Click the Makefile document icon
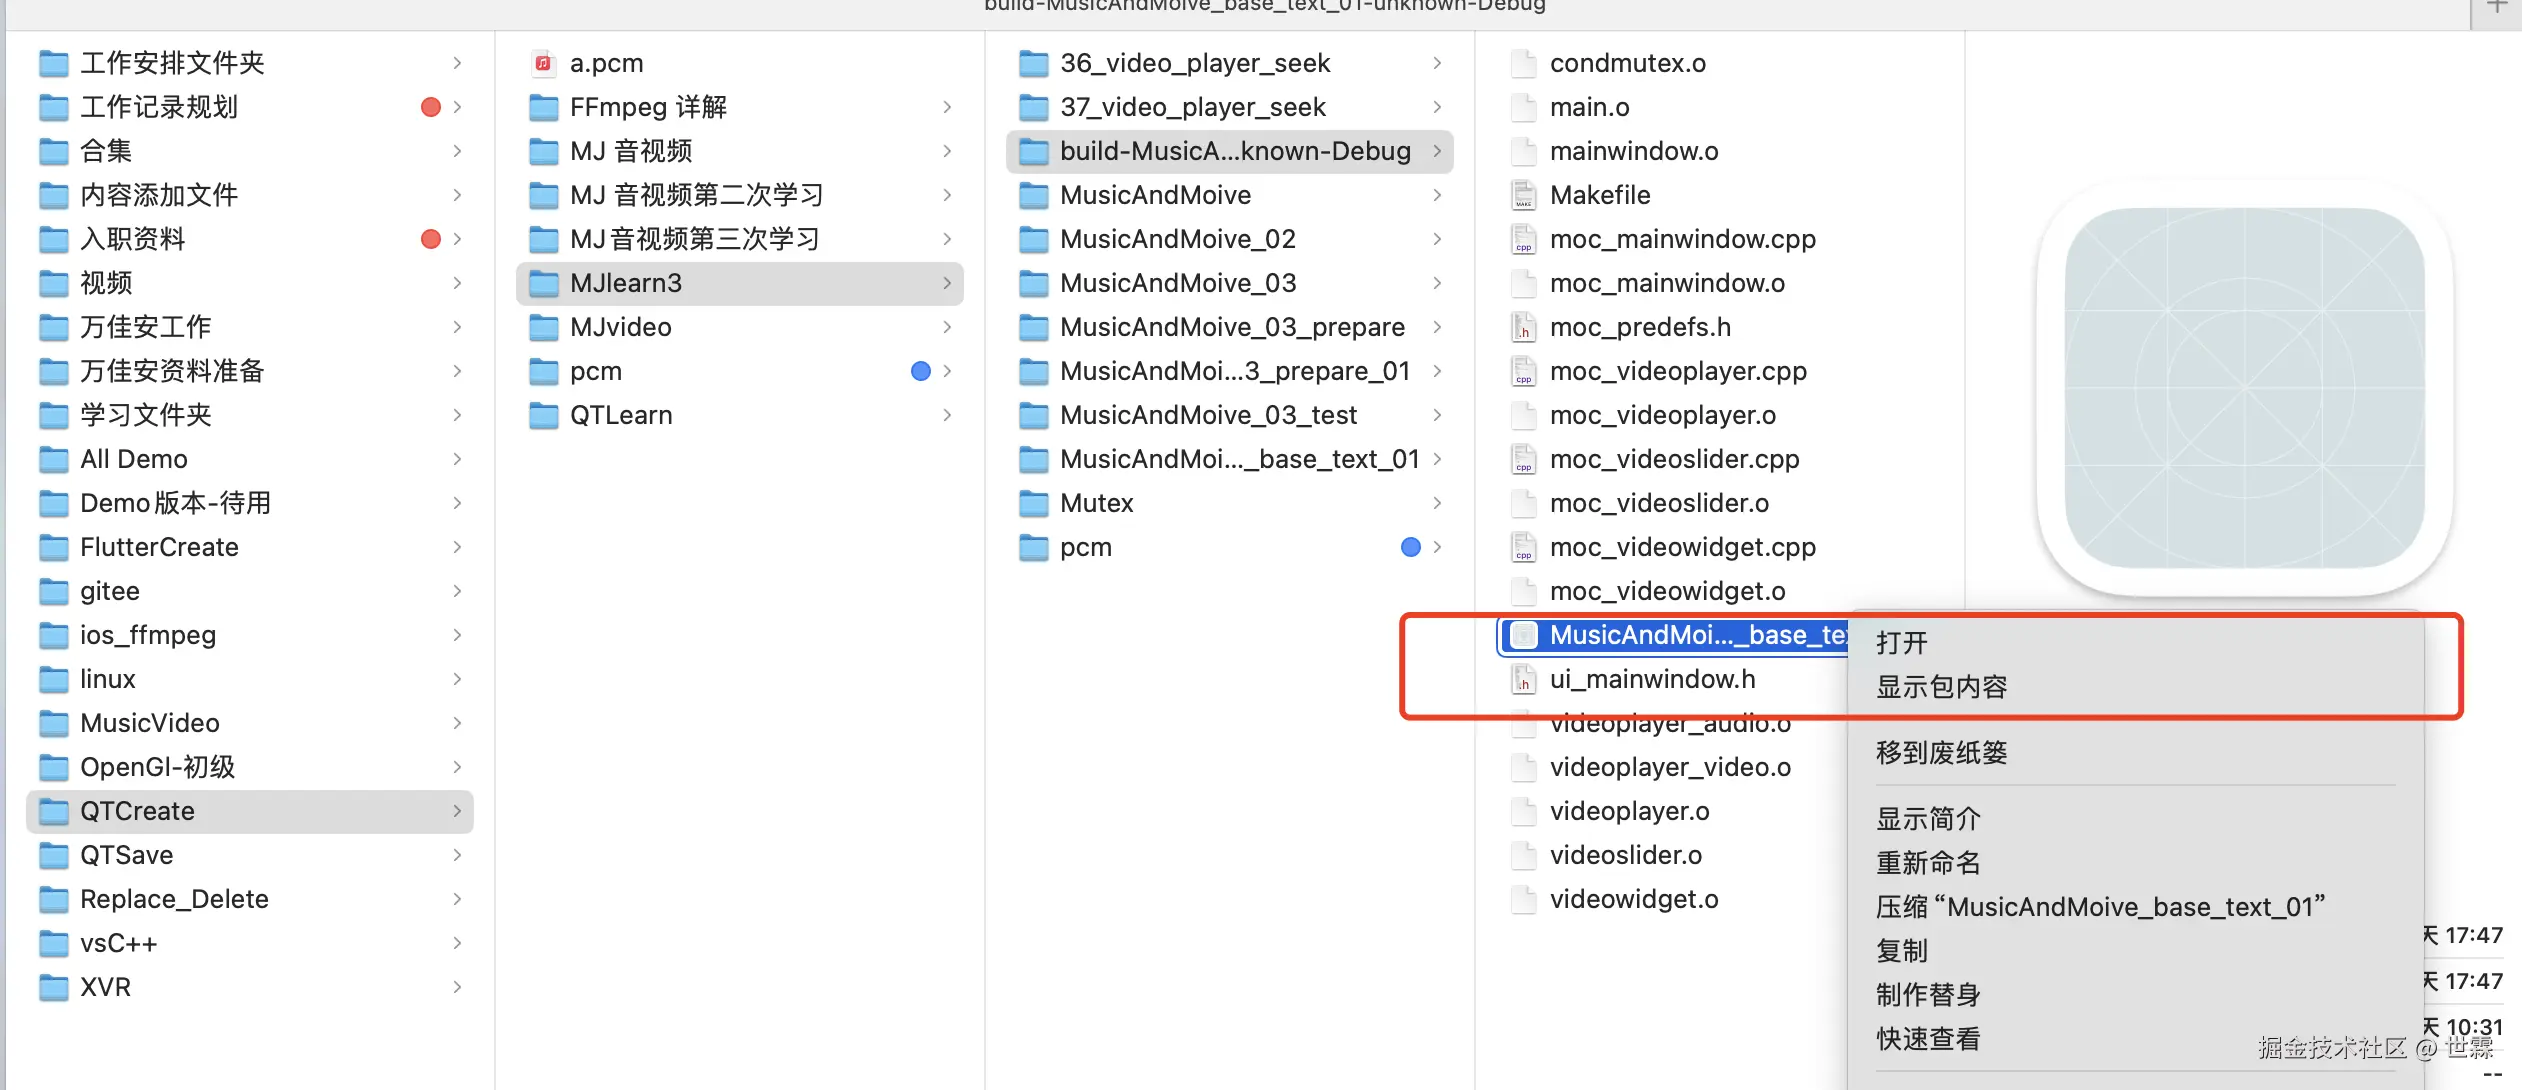2522x1090 pixels. [x=1523, y=195]
